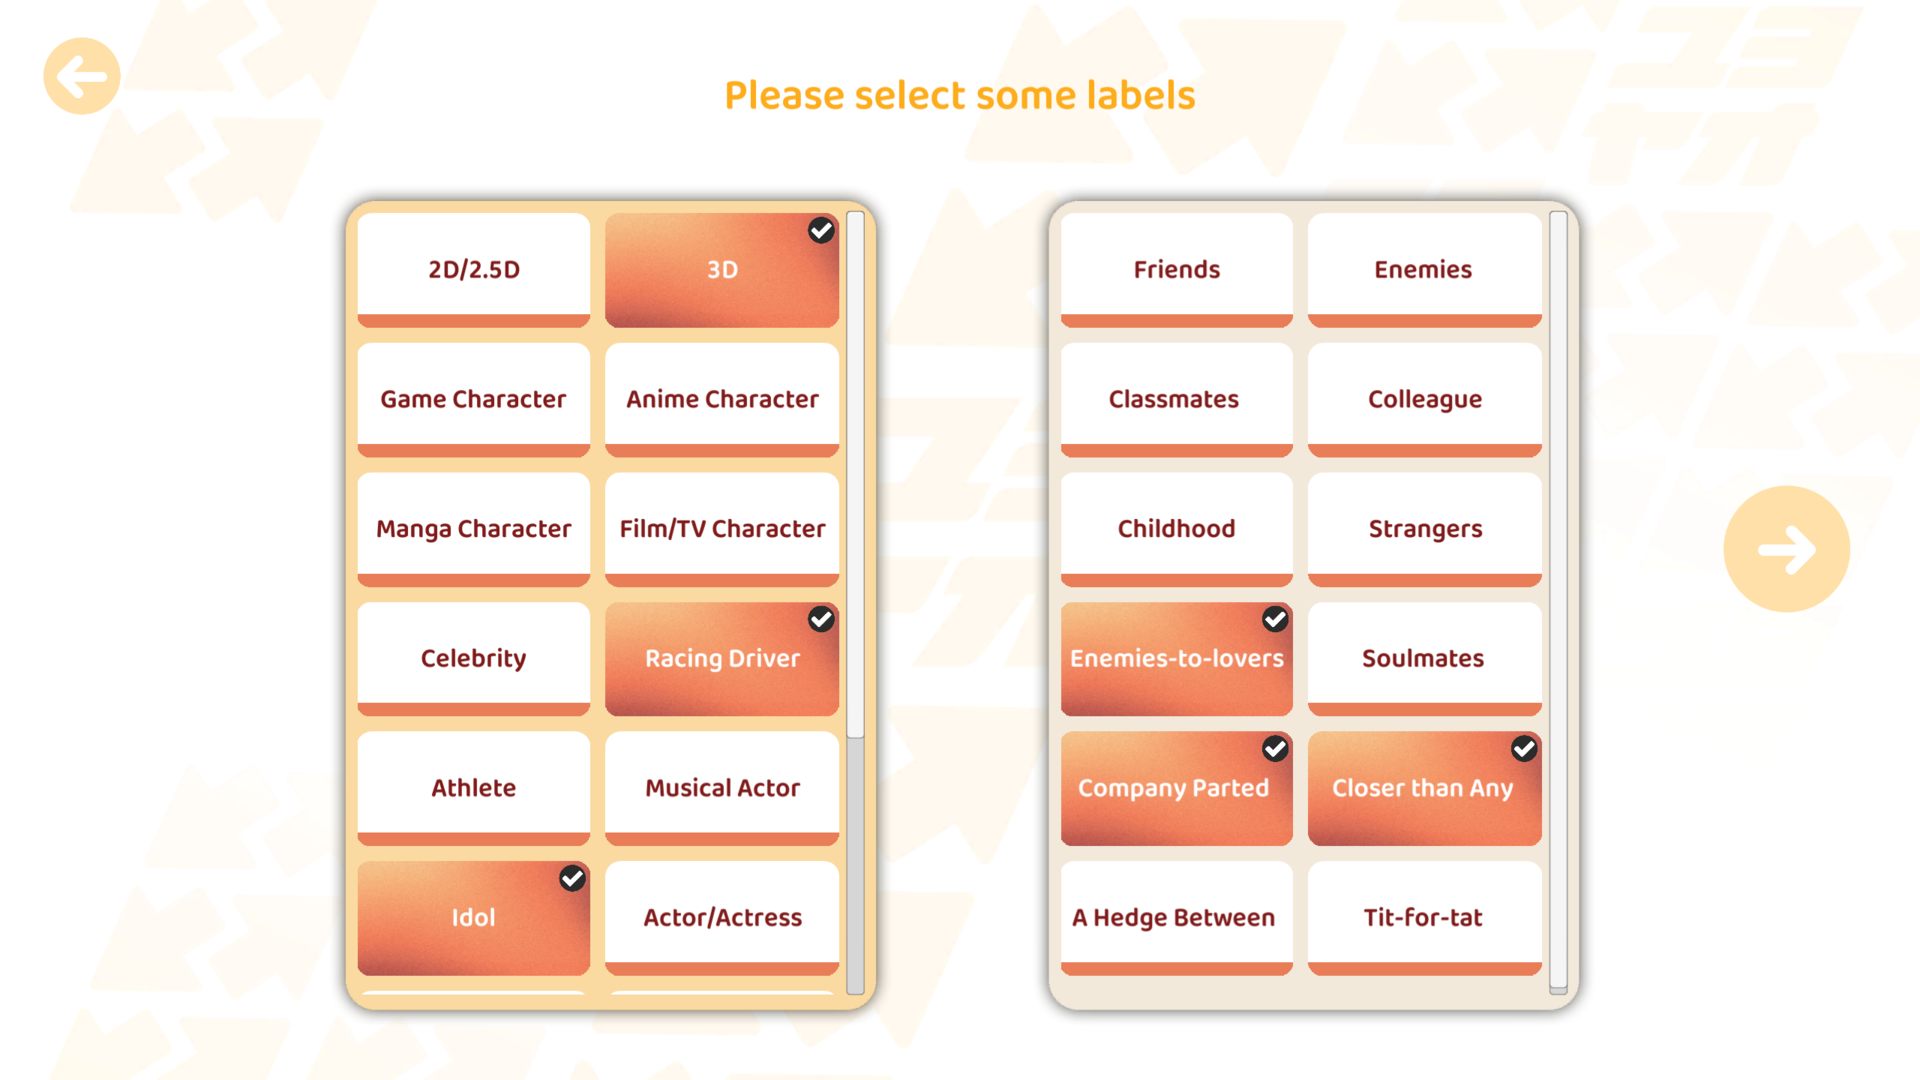Uncheck the Racing Driver label

coord(721,658)
